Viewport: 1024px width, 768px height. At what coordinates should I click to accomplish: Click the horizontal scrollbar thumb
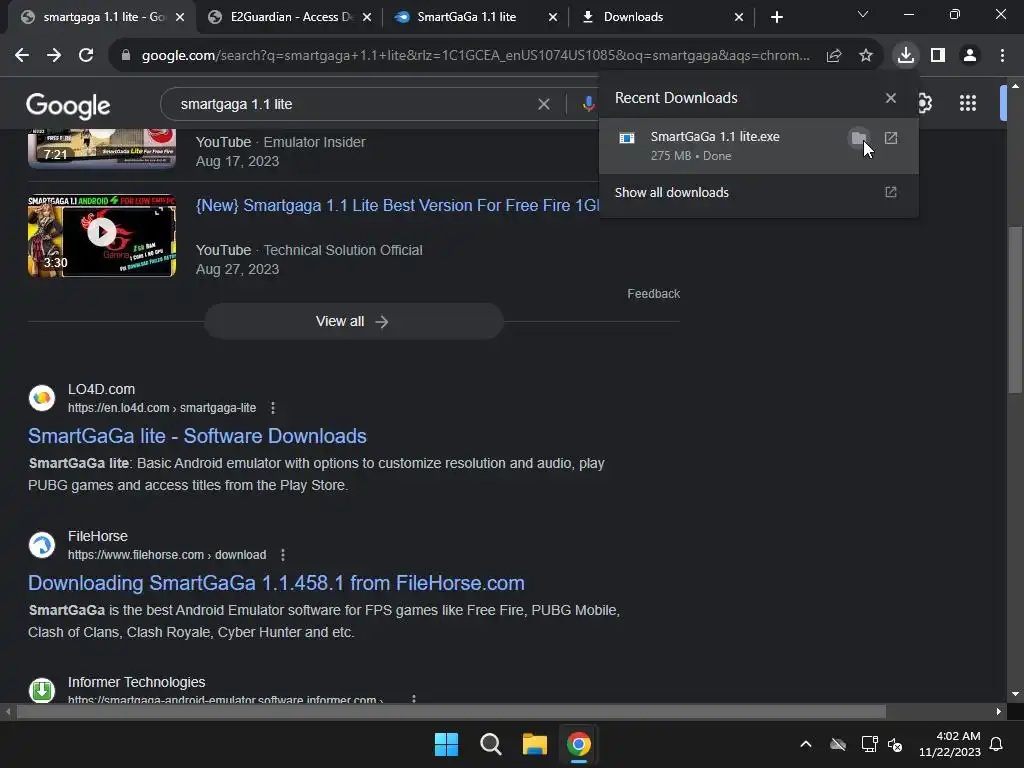(x=451, y=711)
